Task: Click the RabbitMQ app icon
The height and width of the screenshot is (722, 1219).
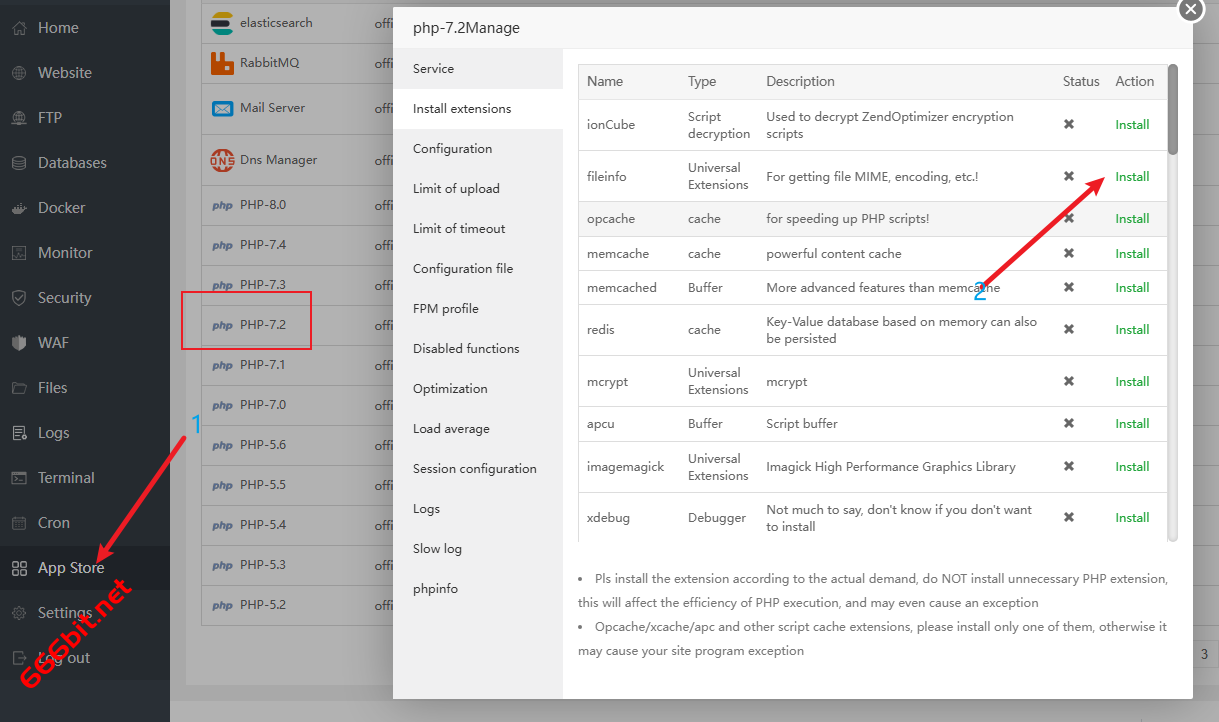Action: 222,63
